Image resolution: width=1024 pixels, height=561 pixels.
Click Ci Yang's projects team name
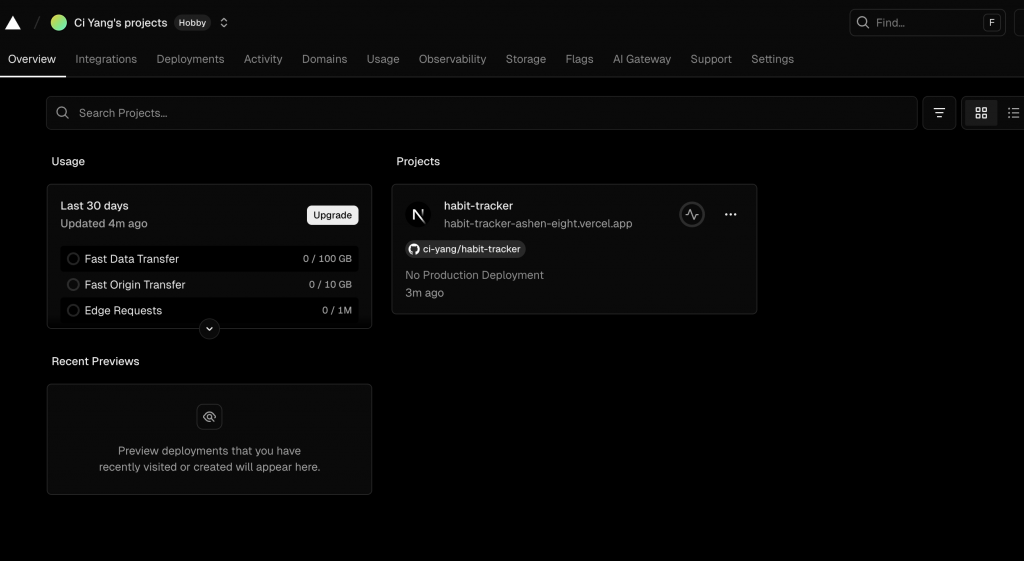pyautogui.click(x=121, y=23)
